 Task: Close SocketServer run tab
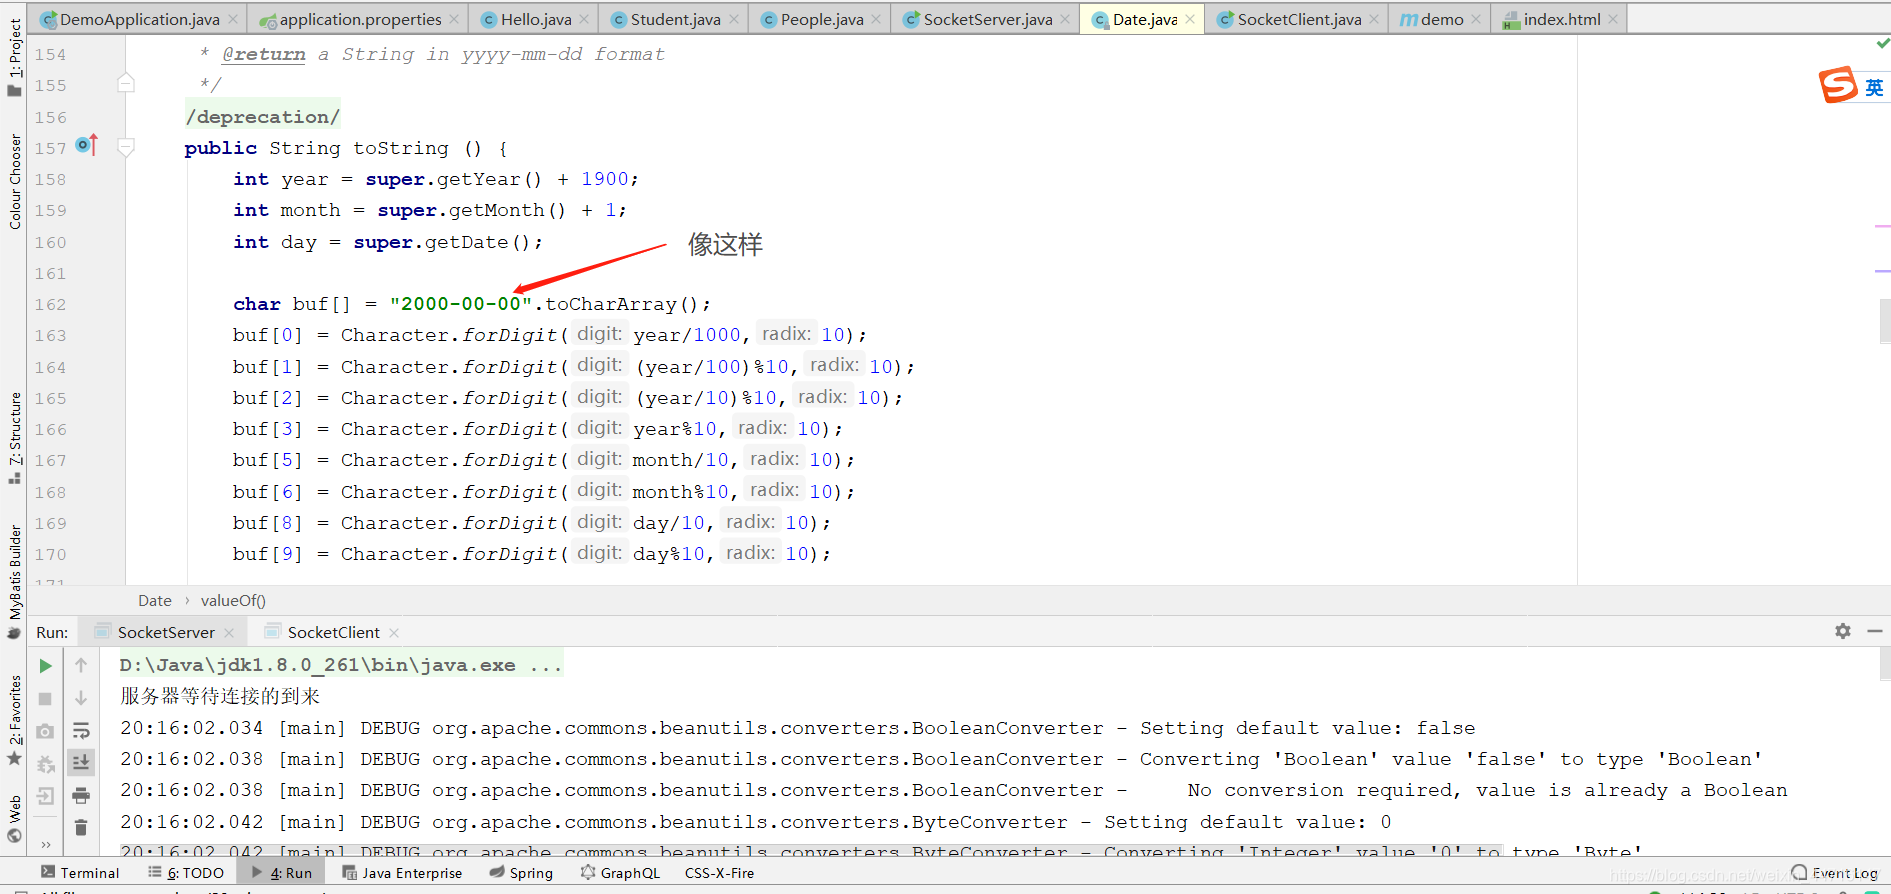[229, 632]
